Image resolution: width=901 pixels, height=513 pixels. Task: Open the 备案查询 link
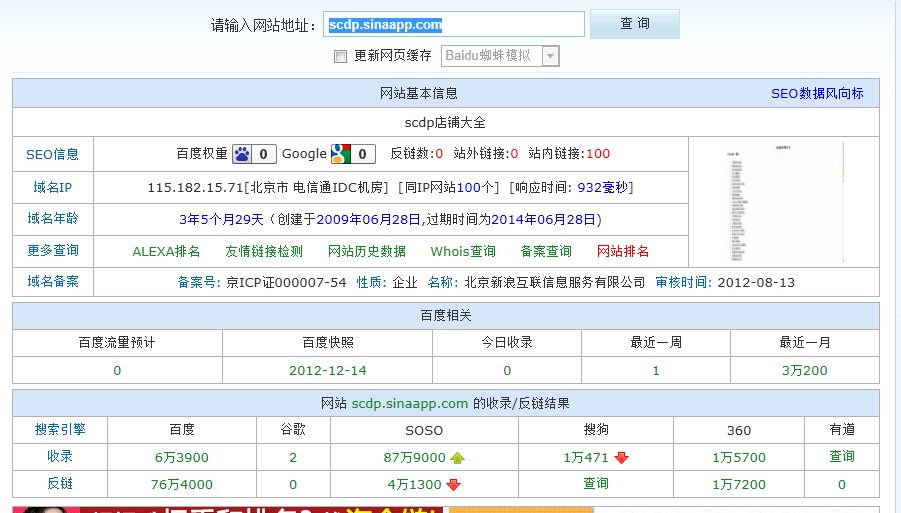point(546,252)
